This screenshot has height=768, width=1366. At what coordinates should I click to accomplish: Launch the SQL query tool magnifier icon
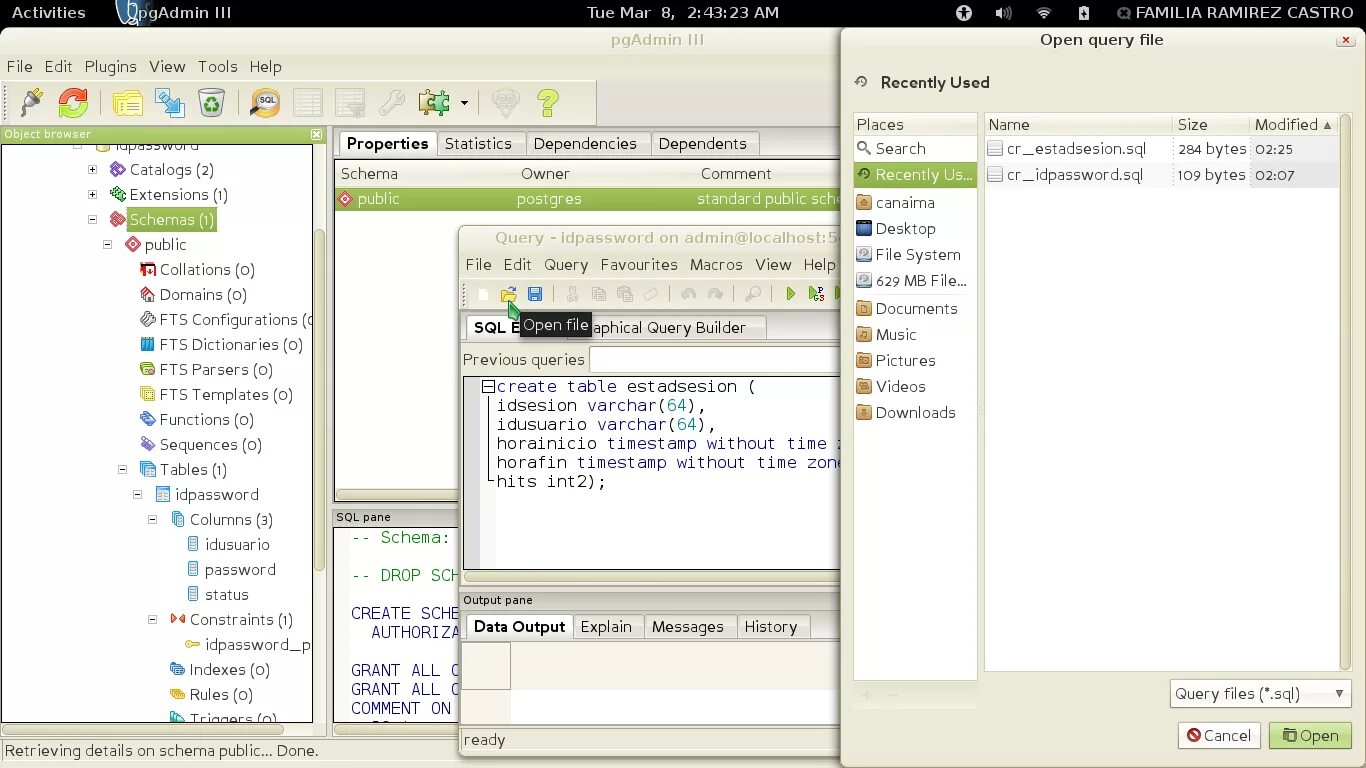click(x=265, y=102)
